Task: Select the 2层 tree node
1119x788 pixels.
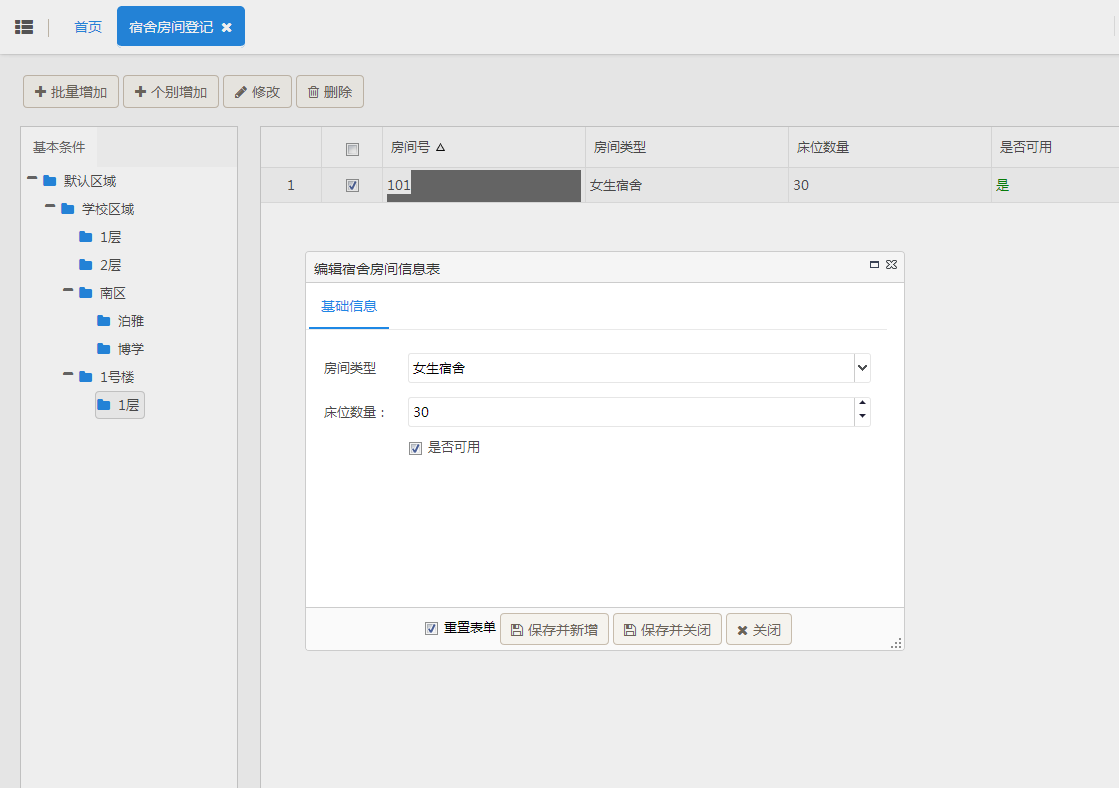Action: (111, 265)
